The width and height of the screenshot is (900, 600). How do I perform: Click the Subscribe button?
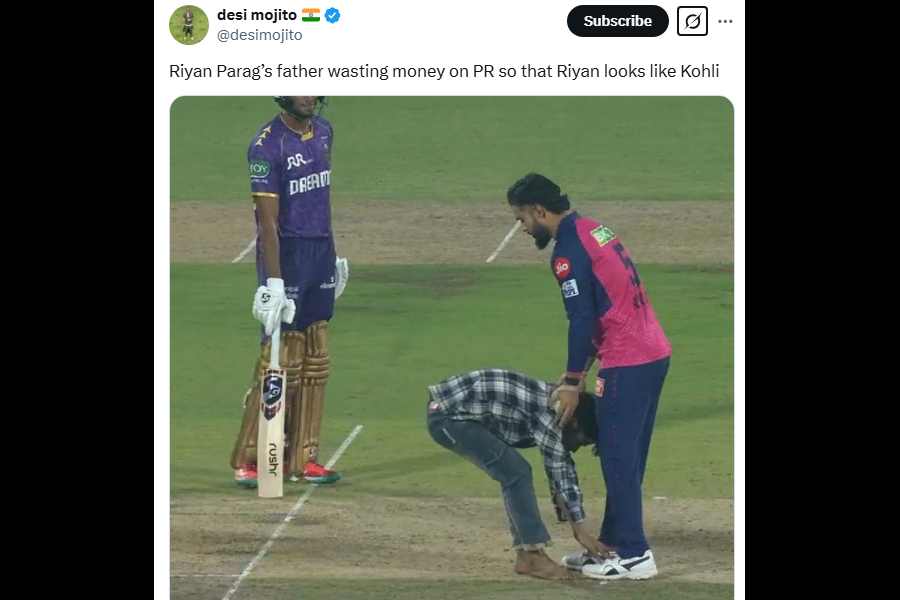point(618,21)
